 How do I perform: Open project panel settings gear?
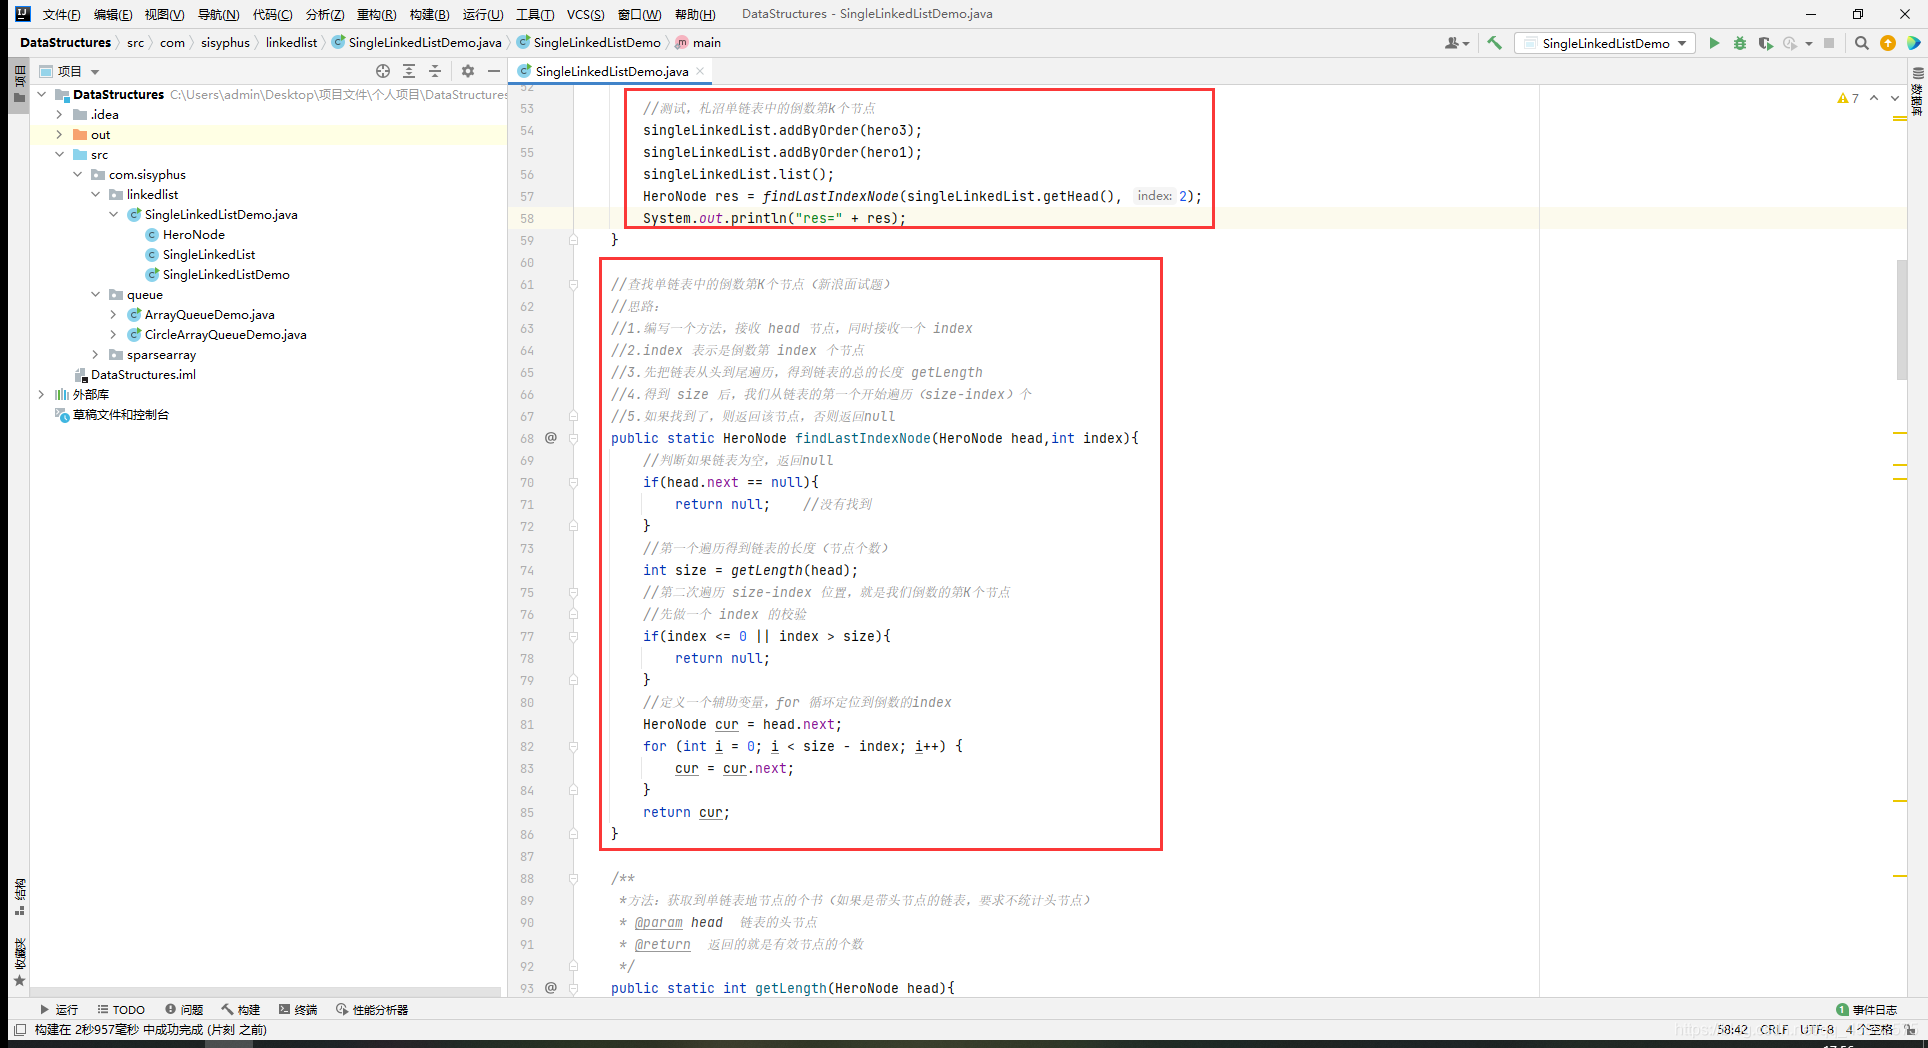467,71
